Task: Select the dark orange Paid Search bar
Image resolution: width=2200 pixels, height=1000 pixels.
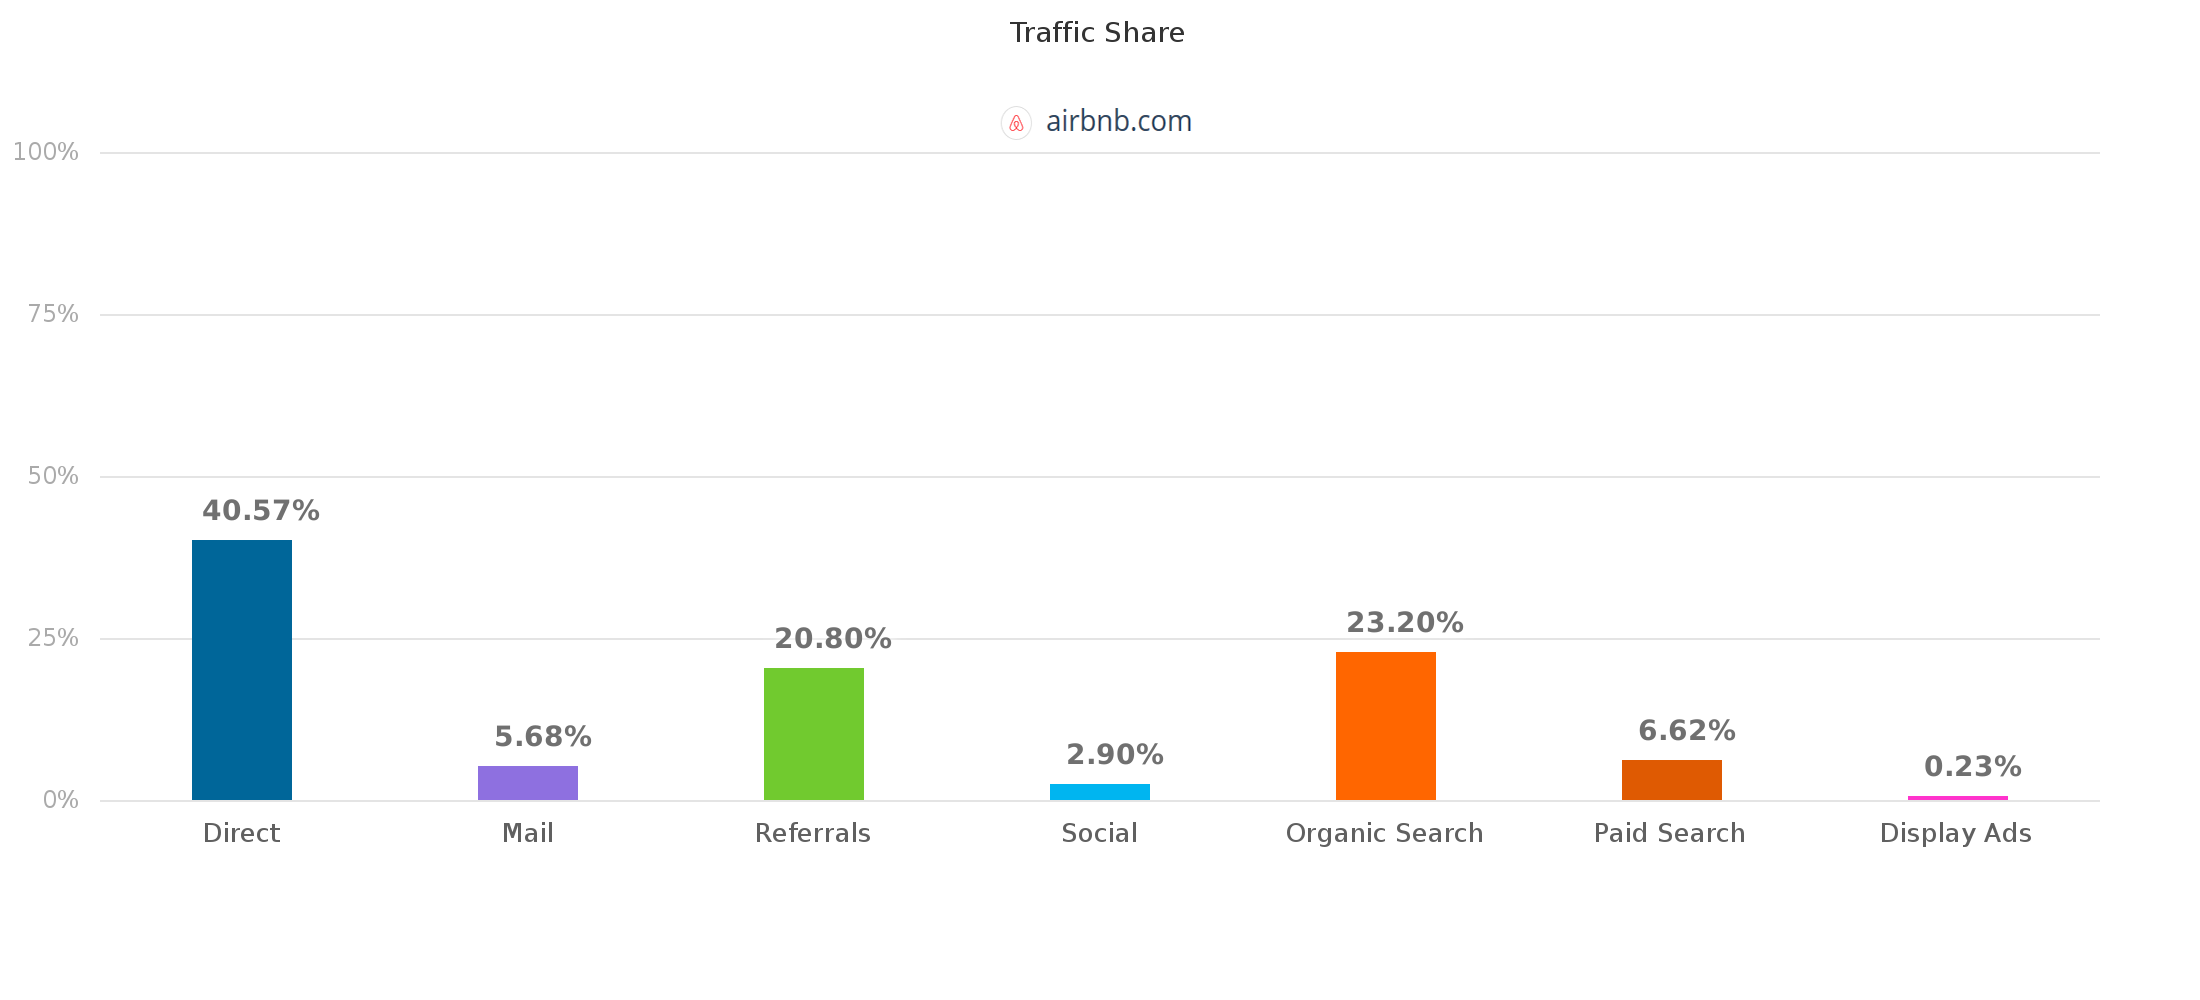Action: point(1672,780)
